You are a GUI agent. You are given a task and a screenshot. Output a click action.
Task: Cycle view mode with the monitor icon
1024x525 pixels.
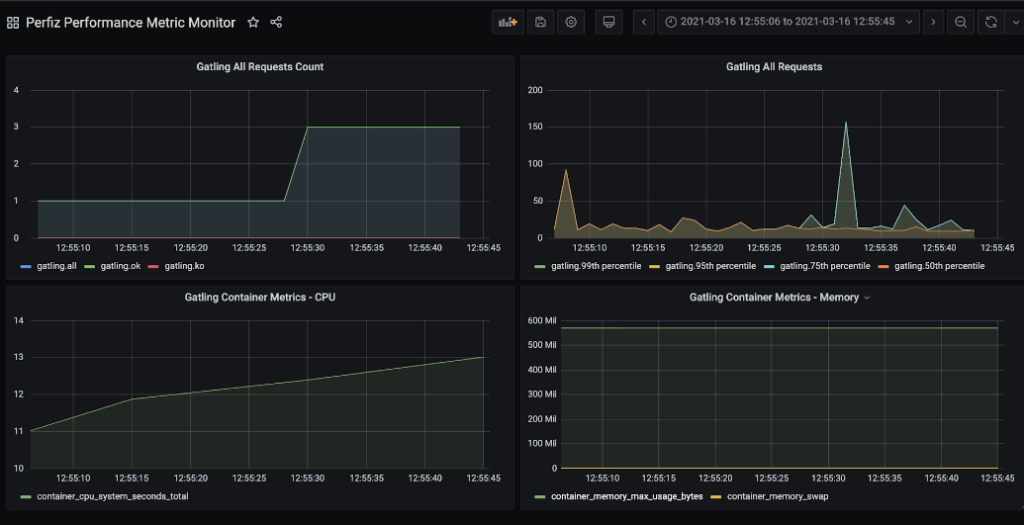click(x=608, y=22)
